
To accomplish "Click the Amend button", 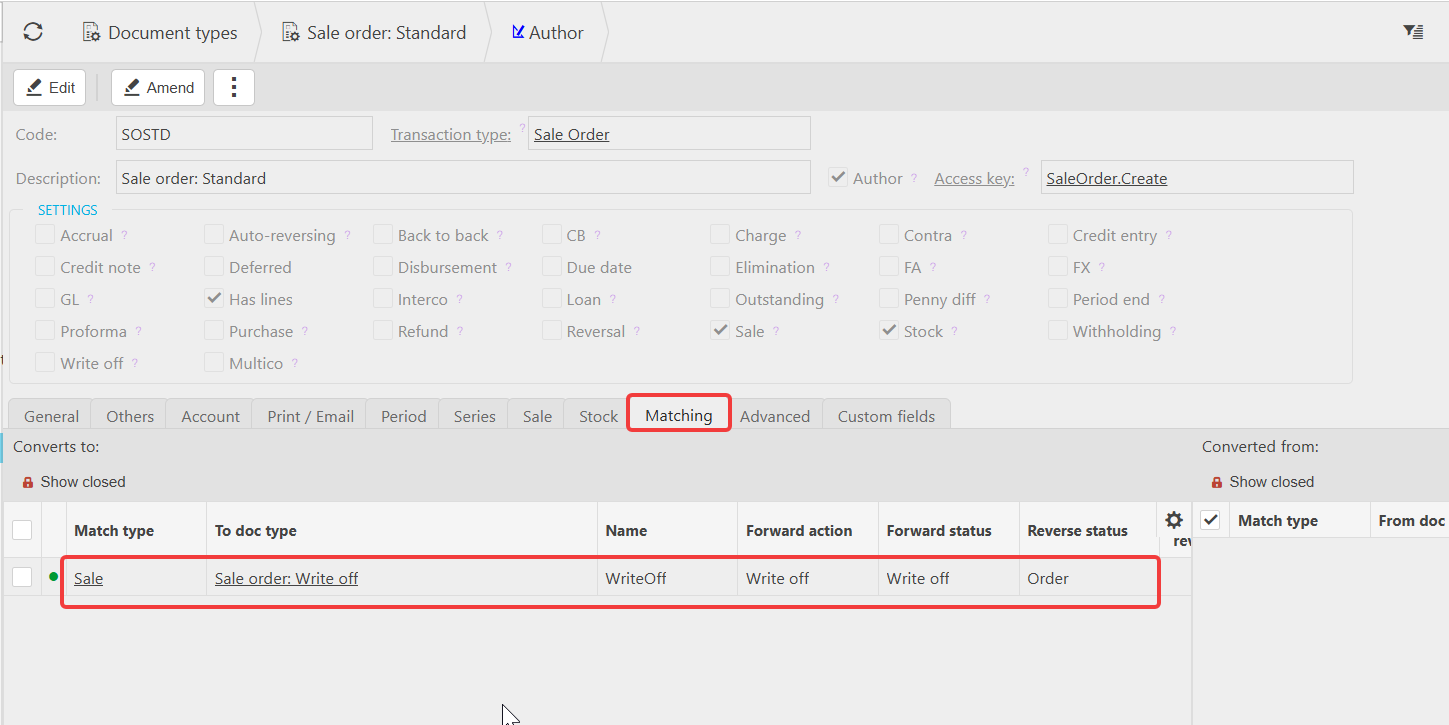I will click(158, 88).
